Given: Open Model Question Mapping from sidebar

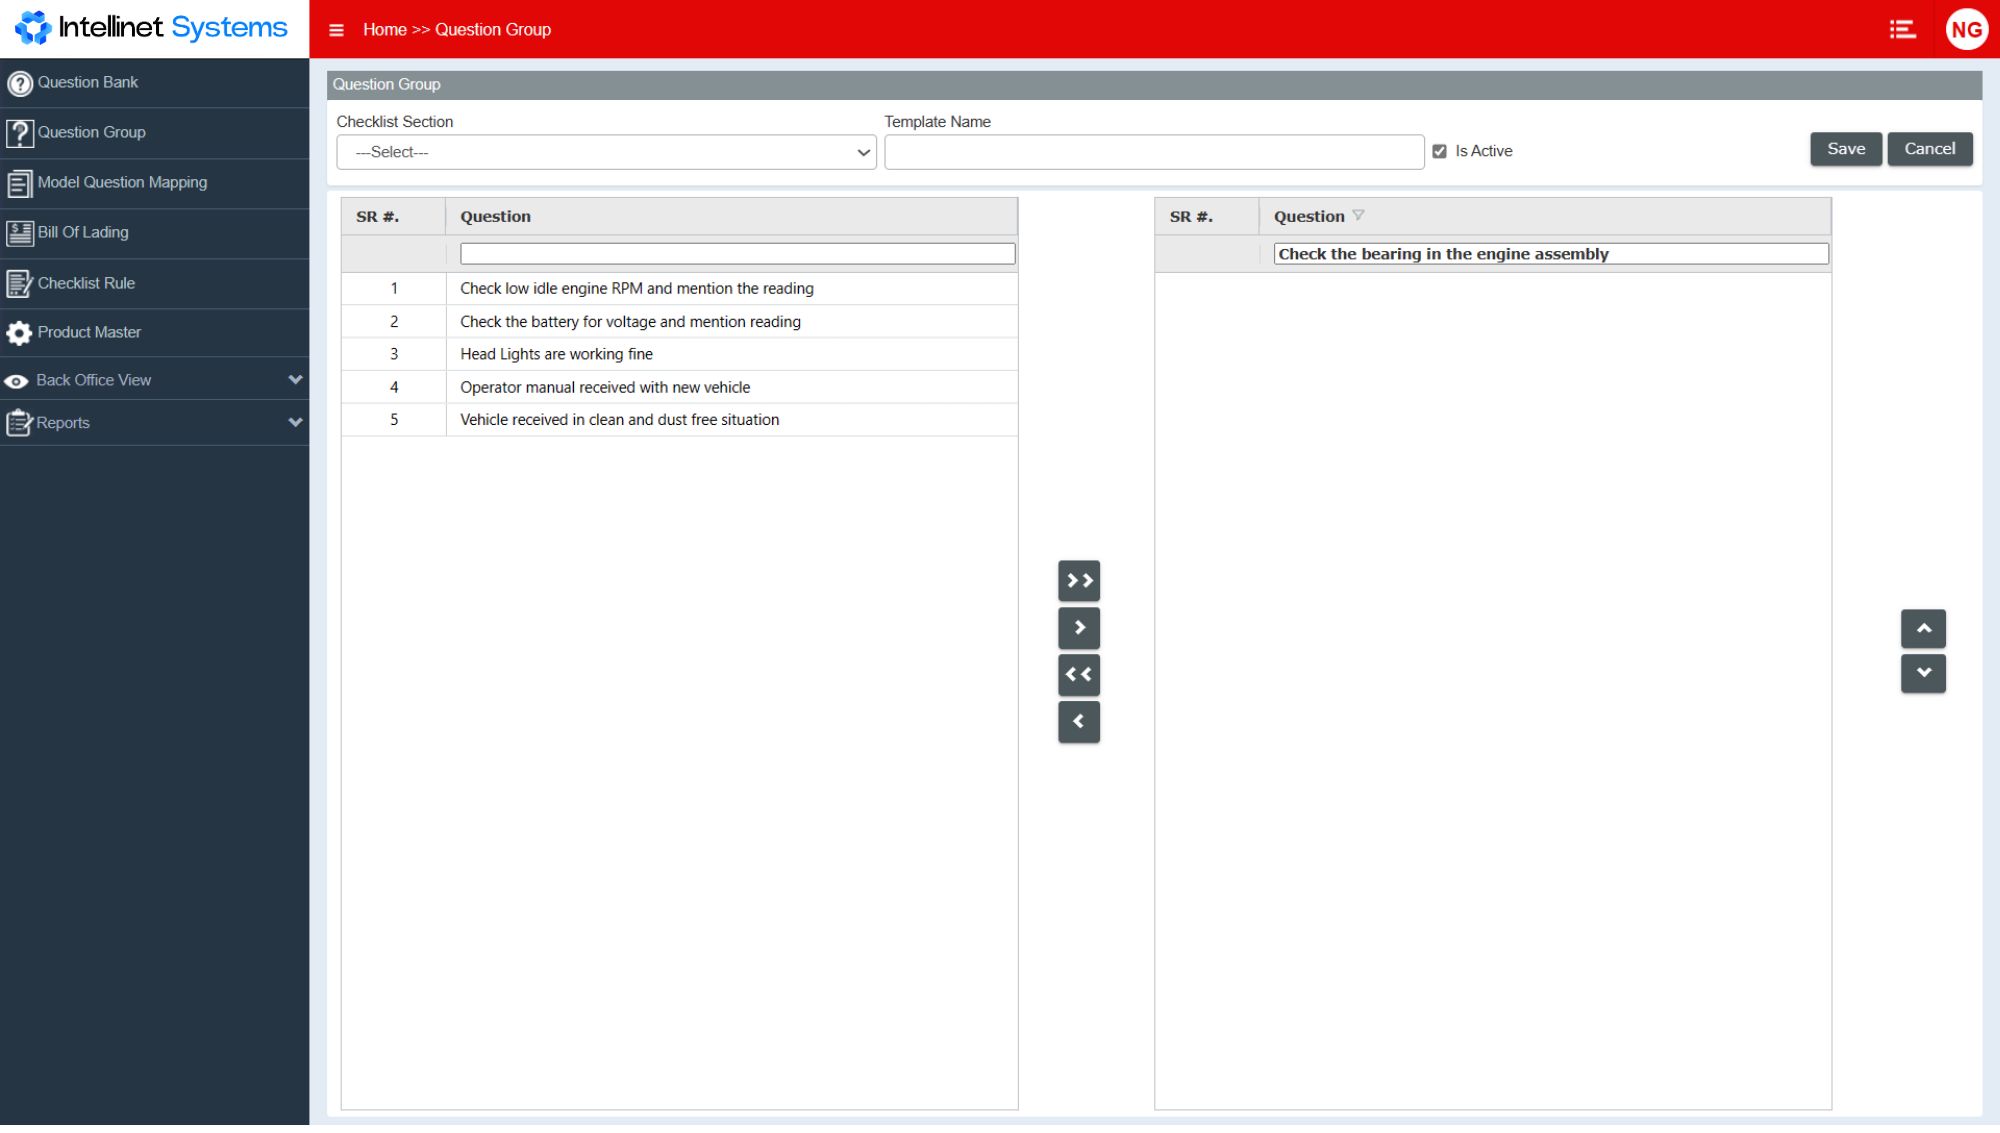Looking at the screenshot, I should 20,182.
